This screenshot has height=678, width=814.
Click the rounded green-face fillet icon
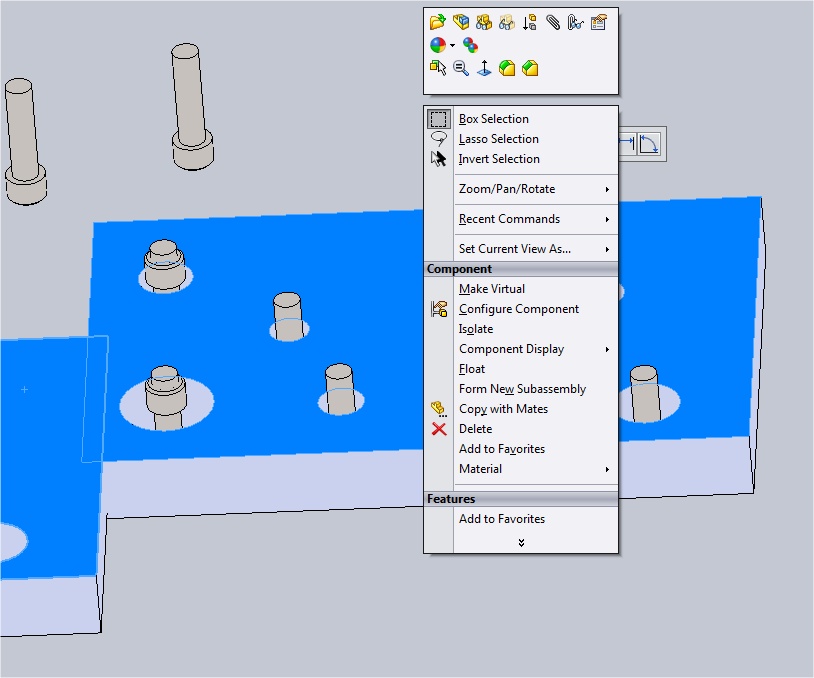tap(507, 68)
